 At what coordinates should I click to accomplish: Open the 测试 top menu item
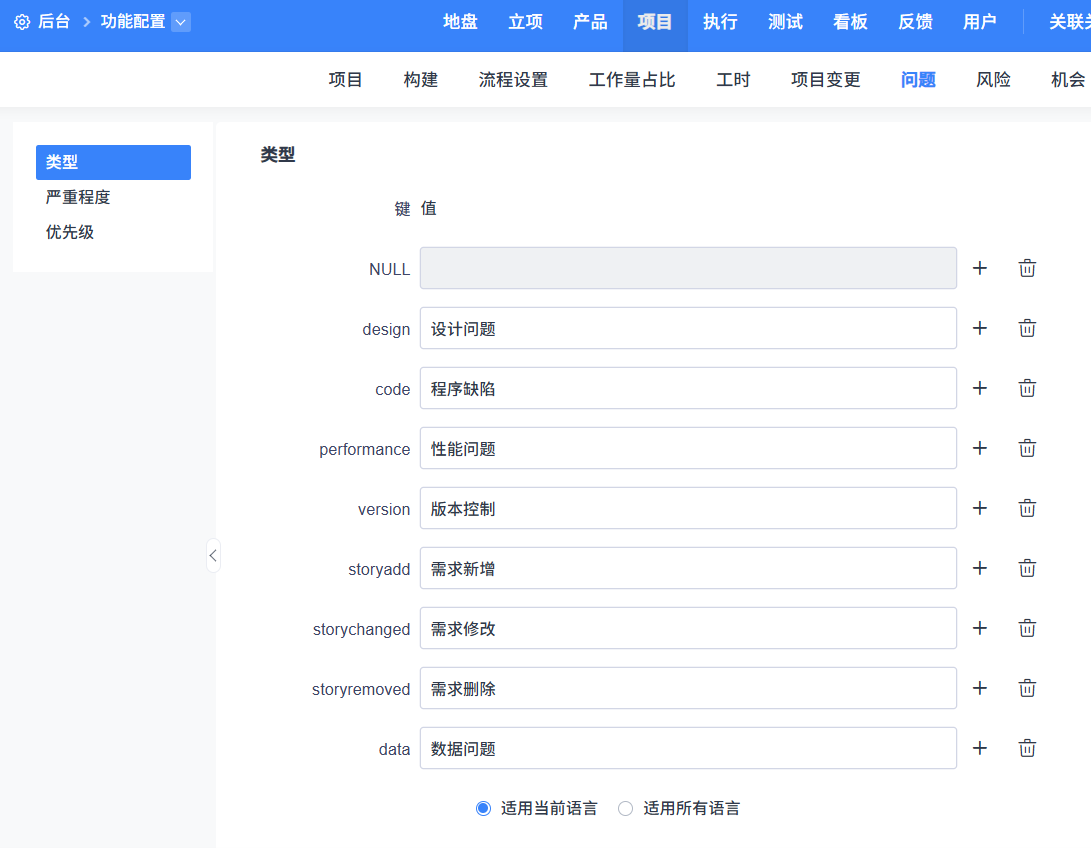click(785, 22)
